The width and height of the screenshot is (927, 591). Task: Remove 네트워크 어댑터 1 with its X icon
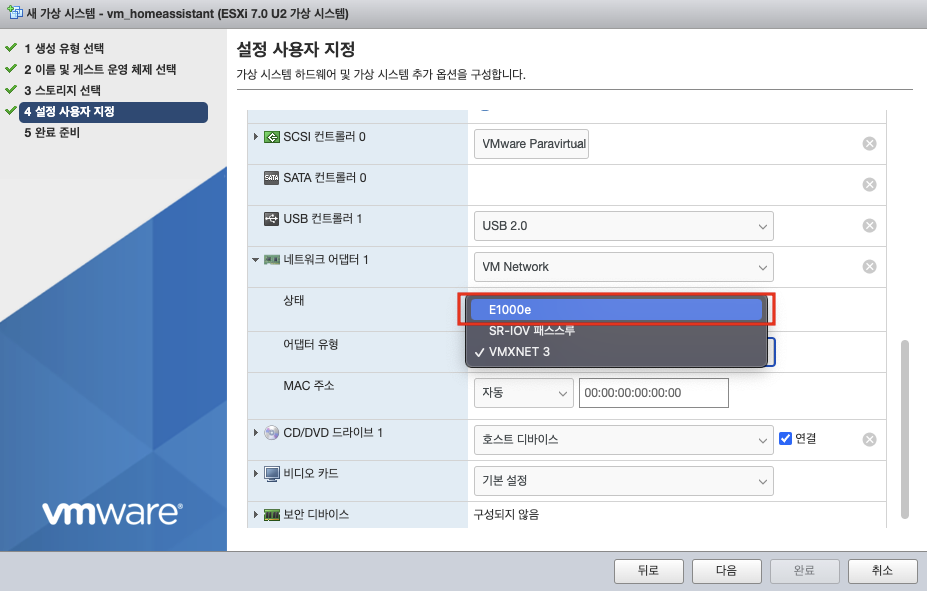(x=869, y=267)
